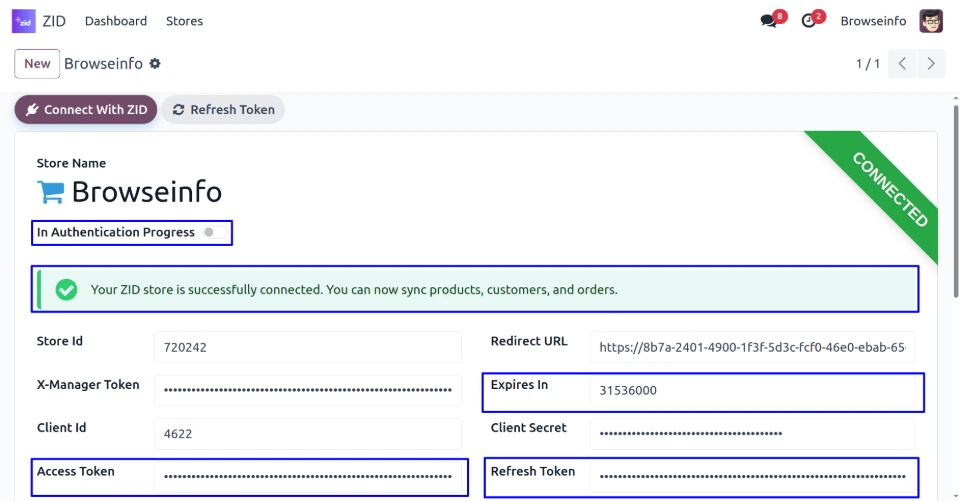Screen dimensions: 960x501
Task: Toggle the In Authentication Progress switch
Action: click(x=210, y=232)
